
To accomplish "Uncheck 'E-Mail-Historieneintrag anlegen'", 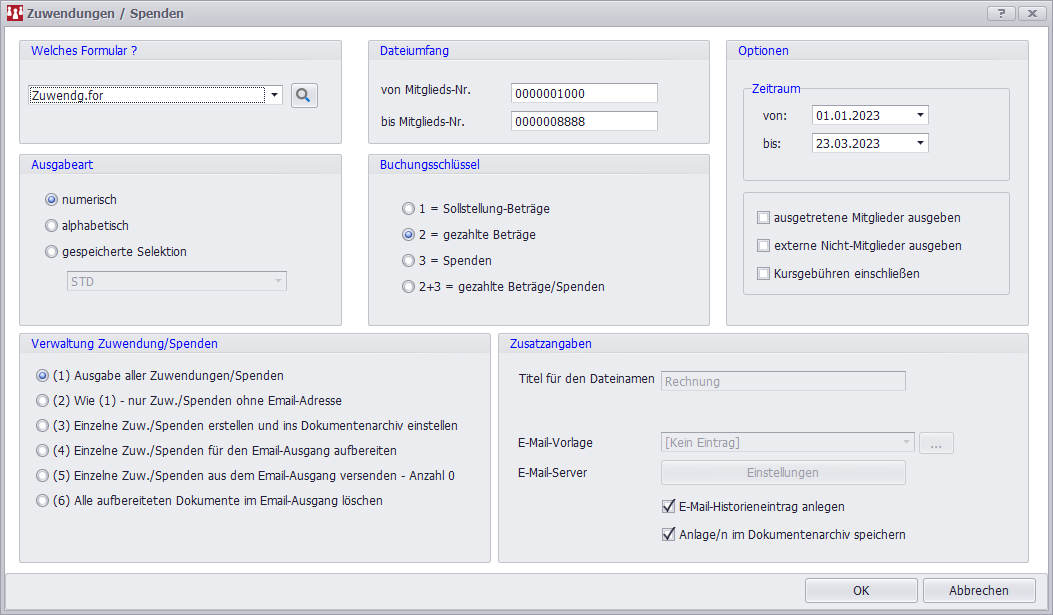I will point(669,507).
